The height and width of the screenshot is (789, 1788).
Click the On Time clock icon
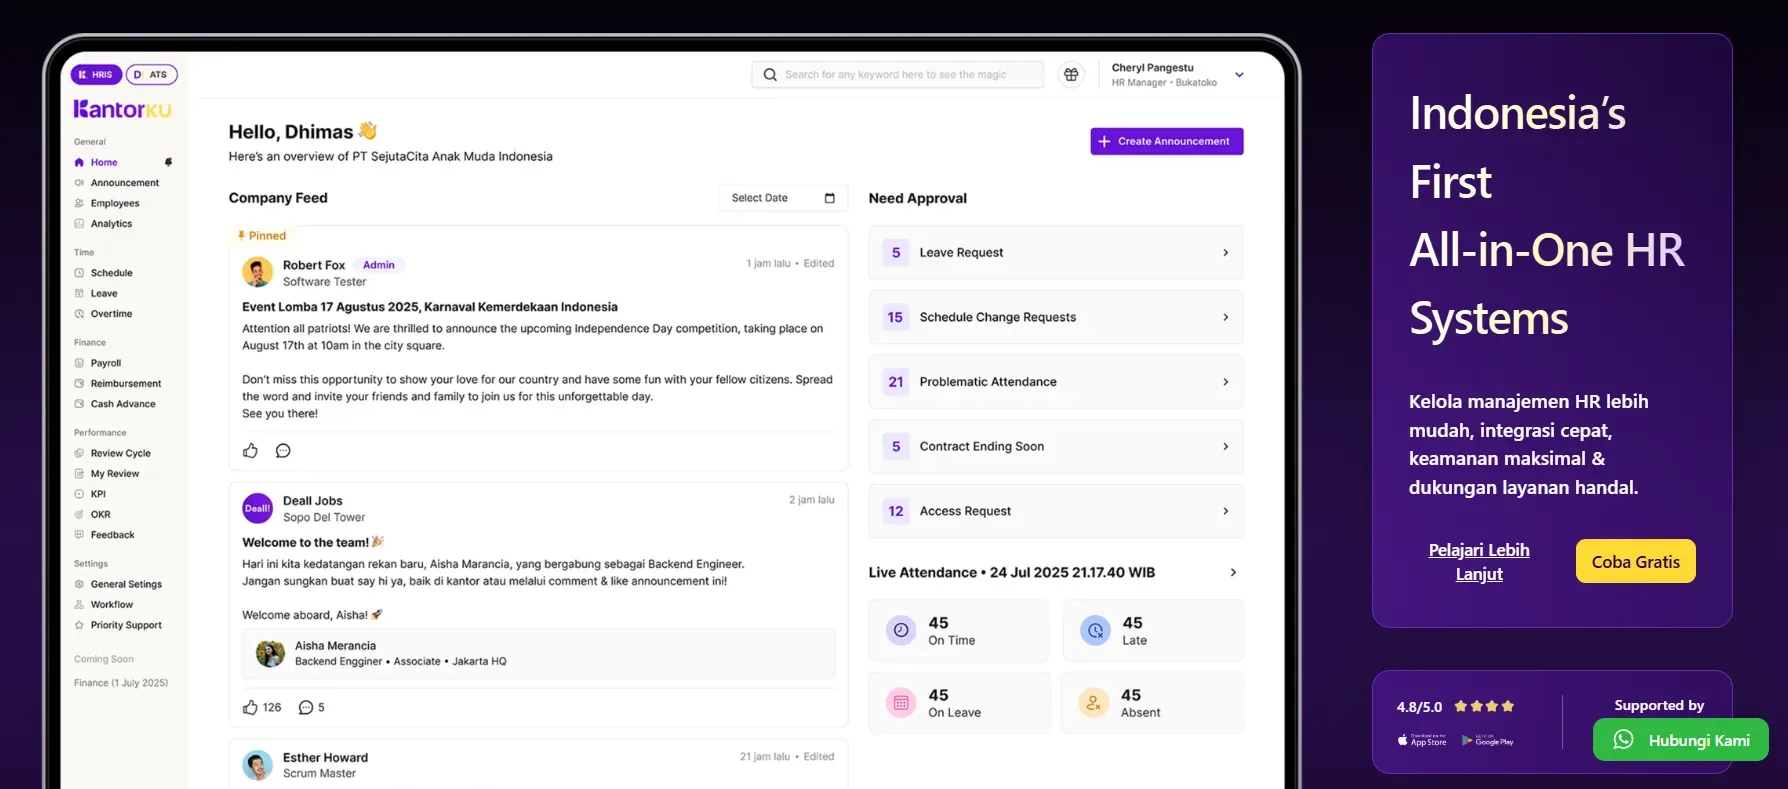(x=901, y=630)
